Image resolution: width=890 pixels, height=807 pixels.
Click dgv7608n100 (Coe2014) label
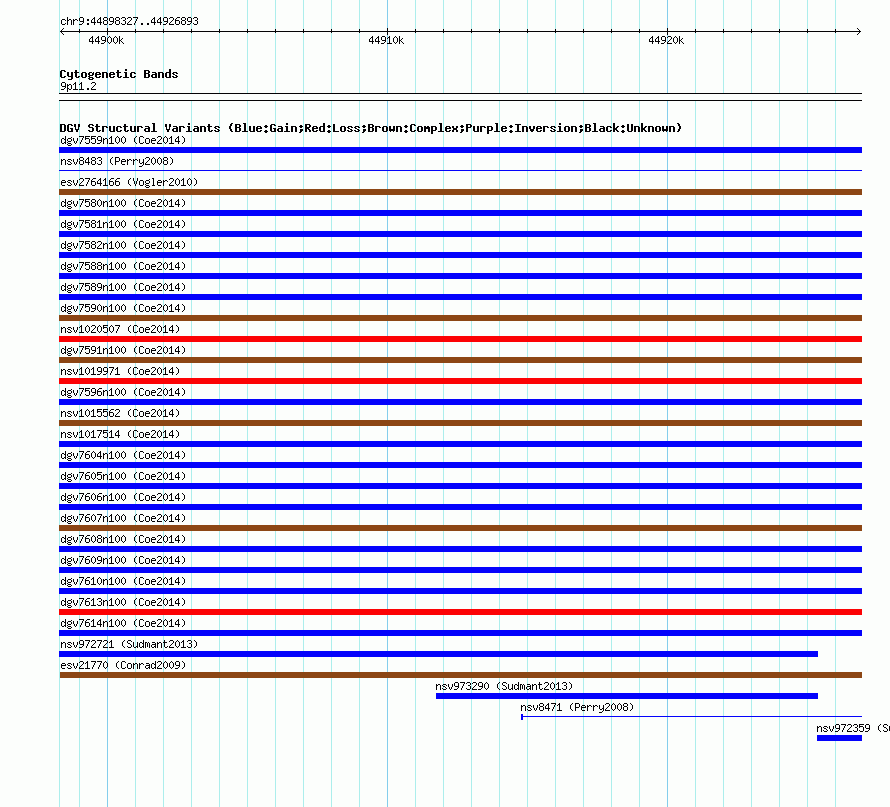click(x=123, y=539)
